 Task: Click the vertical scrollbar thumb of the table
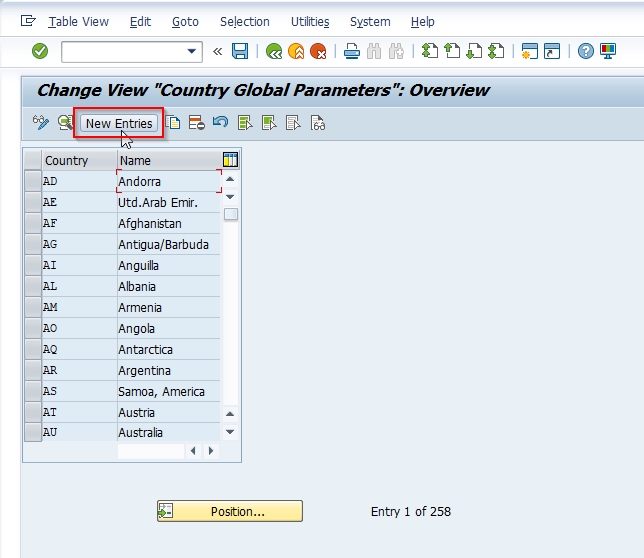point(230,214)
